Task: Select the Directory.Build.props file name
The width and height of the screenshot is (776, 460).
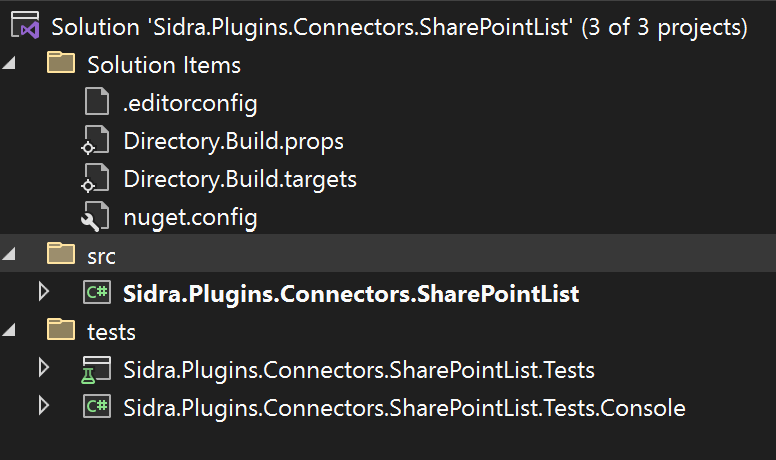Action: [233, 141]
